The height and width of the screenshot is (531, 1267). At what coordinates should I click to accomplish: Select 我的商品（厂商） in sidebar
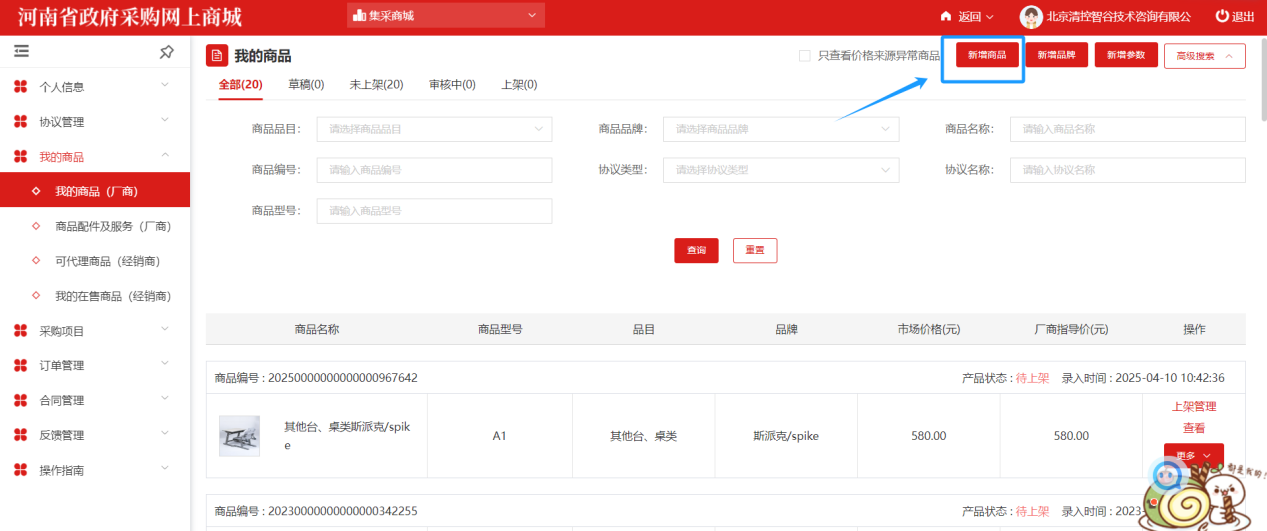(95, 191)
